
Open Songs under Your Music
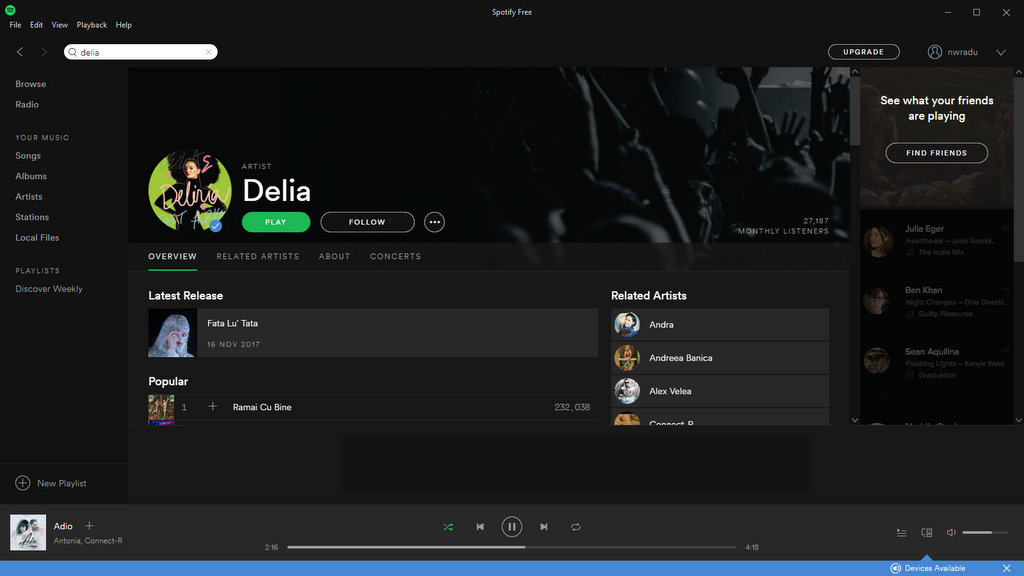tap(28, 155)
